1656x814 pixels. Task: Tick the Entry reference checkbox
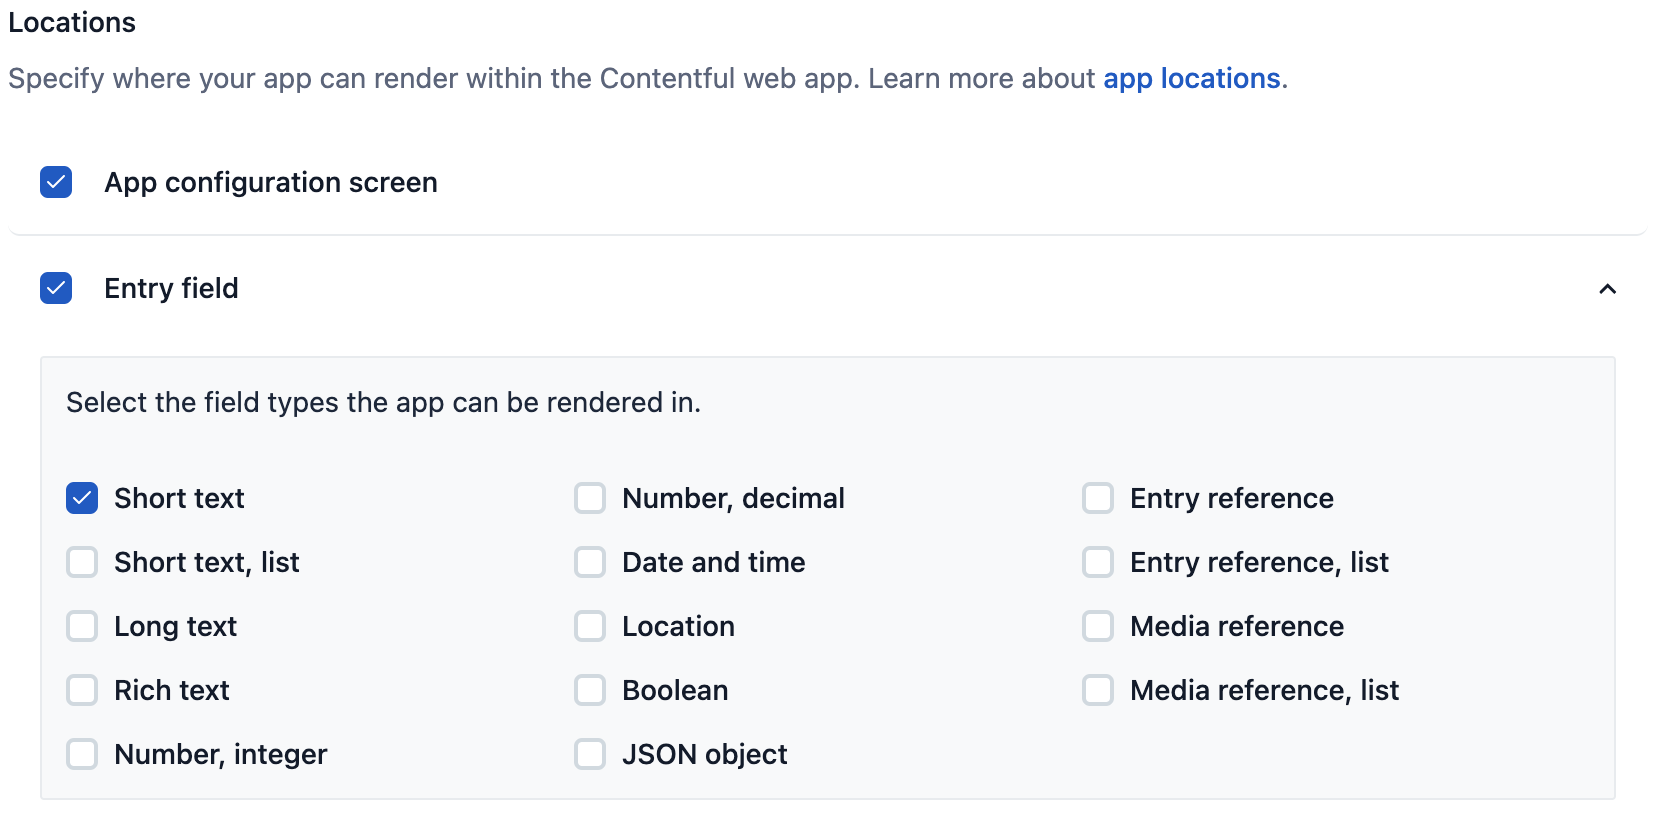click(1098, 498)
